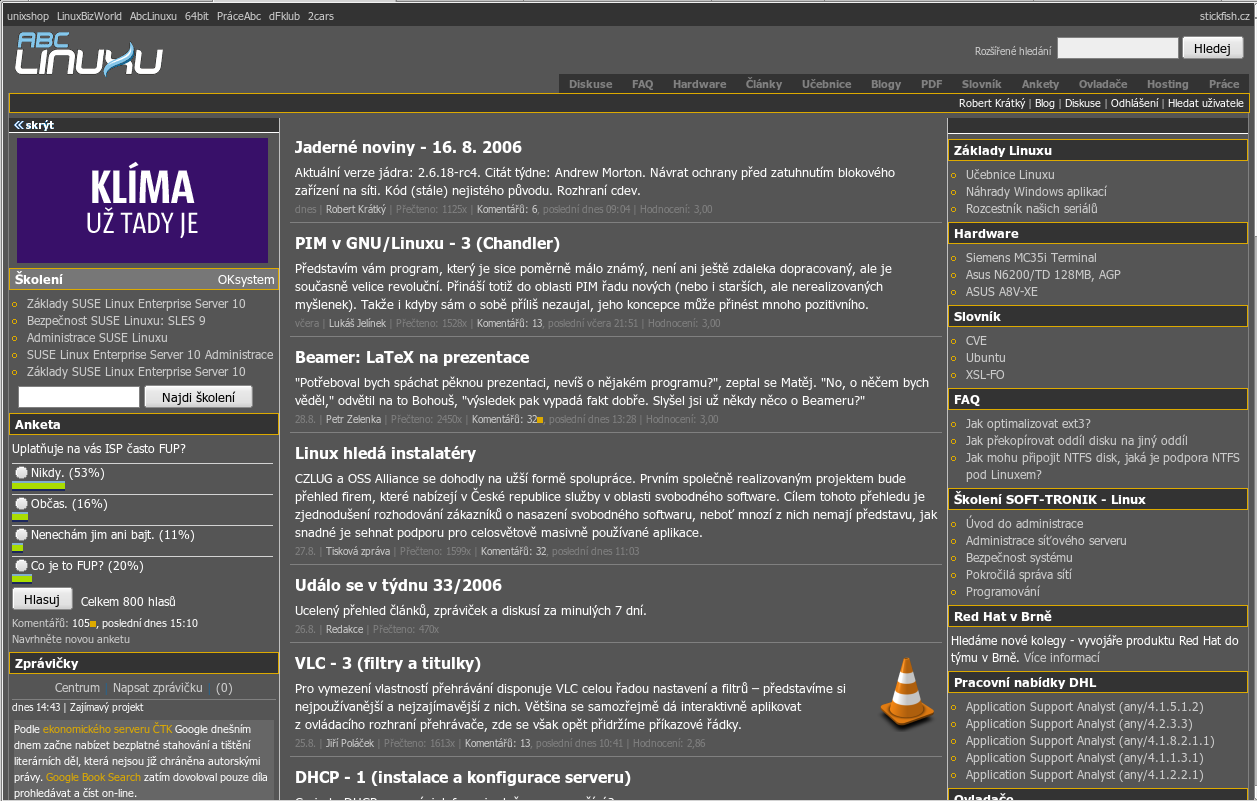Focus the Rozšířené hledání search field
Viewport: 1257px width, 801px height.
click(x=1117, y=48)
